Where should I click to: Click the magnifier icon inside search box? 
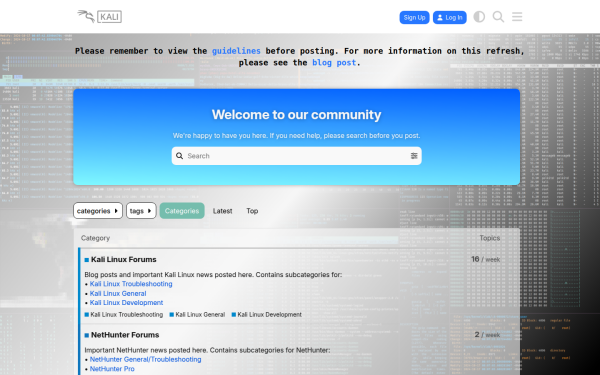coord(179,156)
